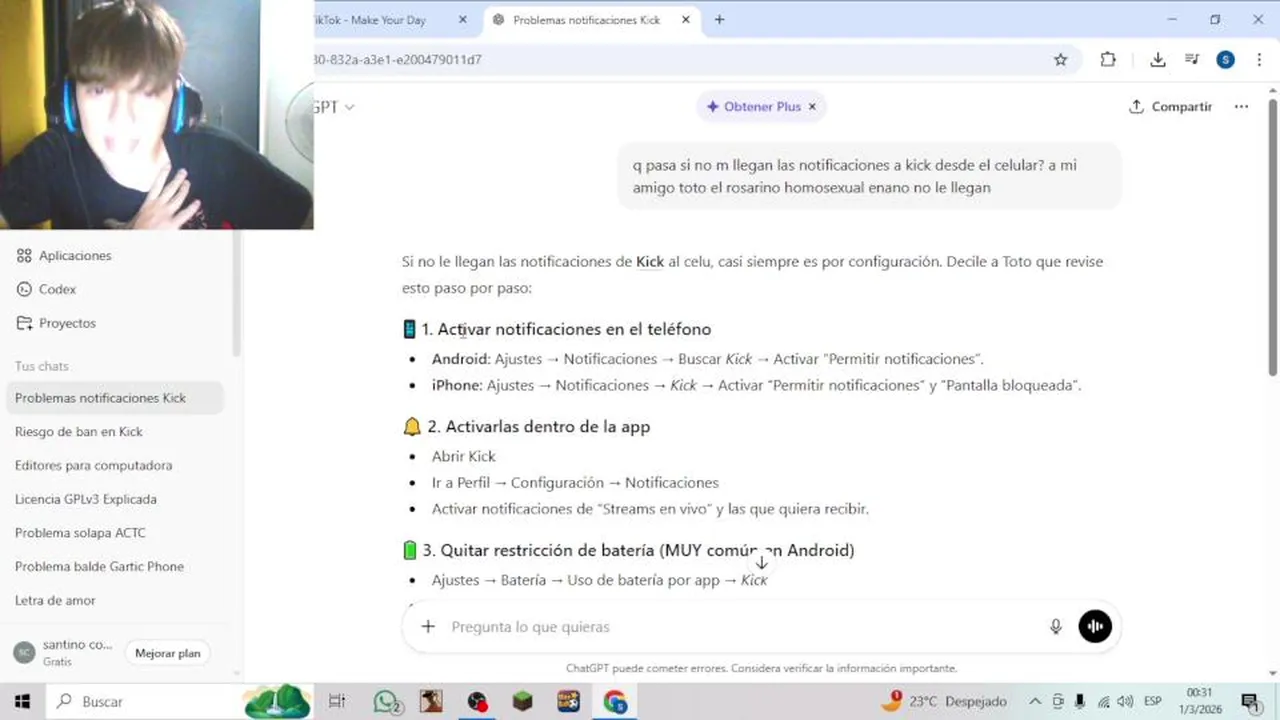The image size is (1280, 720).
Task: Expand the ChatGPT model selector dropdown
Action: click(333, 107)
